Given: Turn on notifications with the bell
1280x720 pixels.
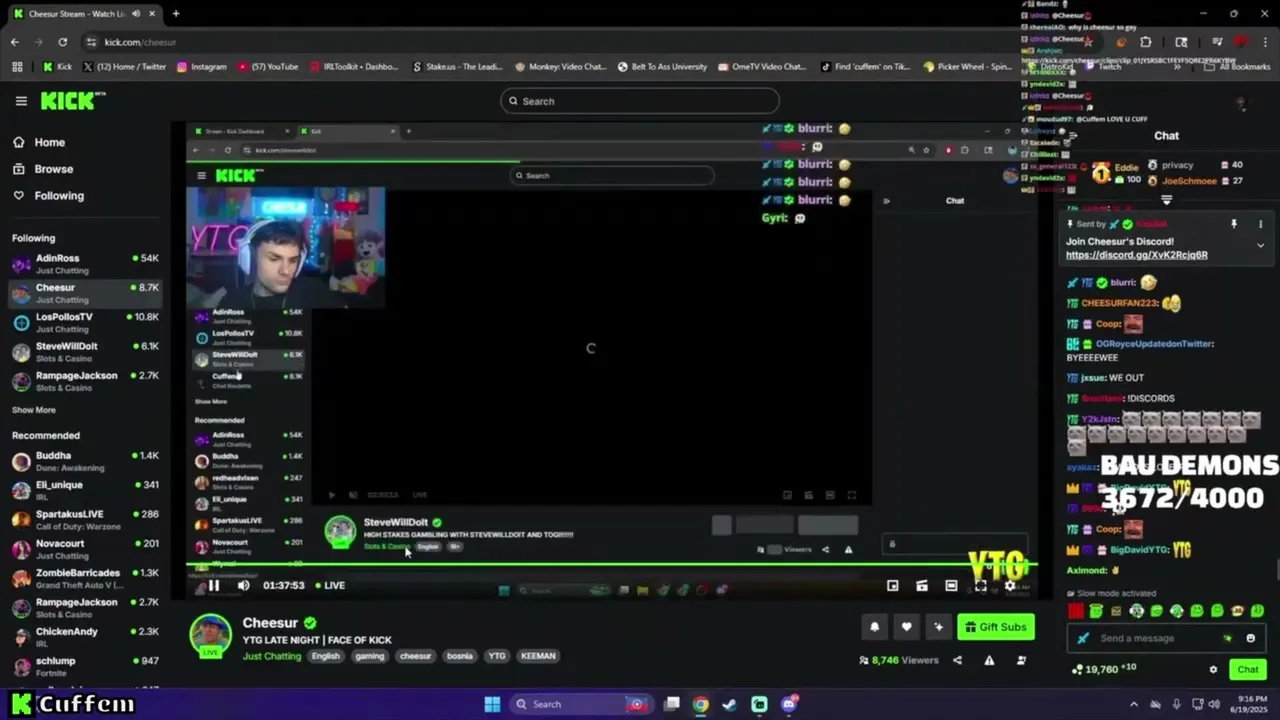Looking at the screenshot, I should point(875,627).
